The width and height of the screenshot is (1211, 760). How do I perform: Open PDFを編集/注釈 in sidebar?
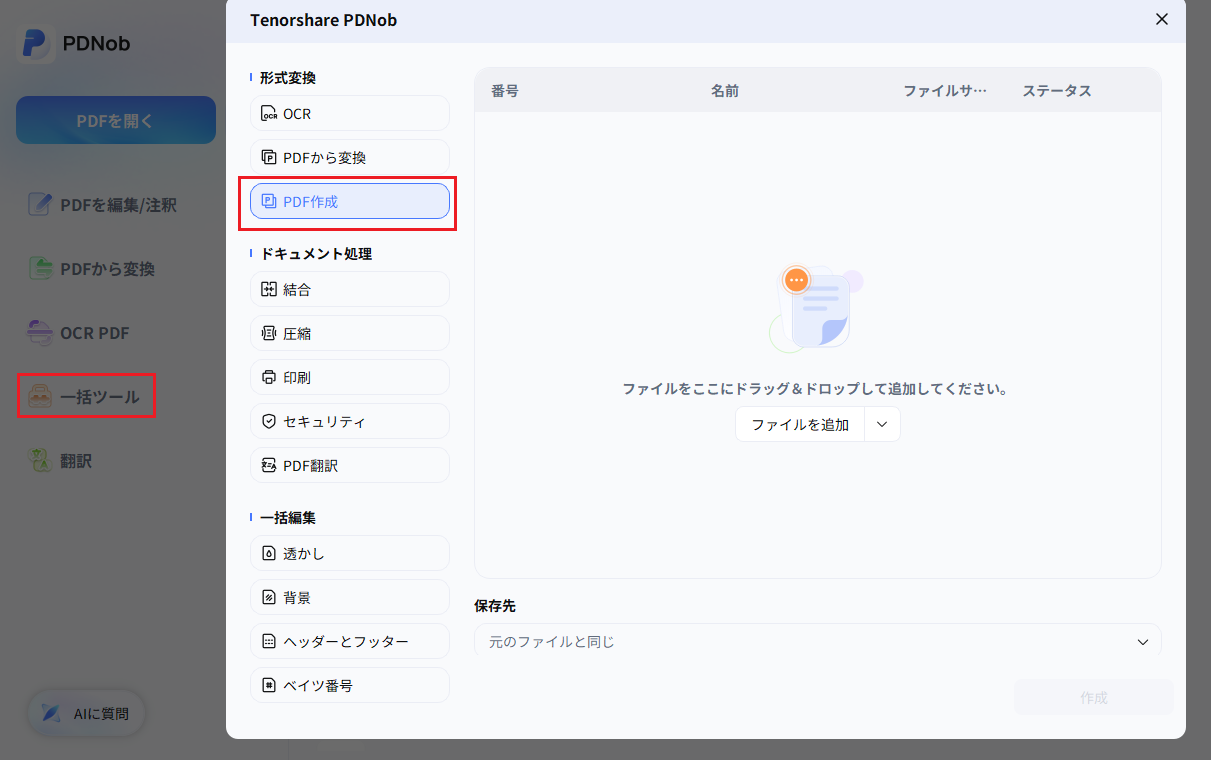click(102, 205)
